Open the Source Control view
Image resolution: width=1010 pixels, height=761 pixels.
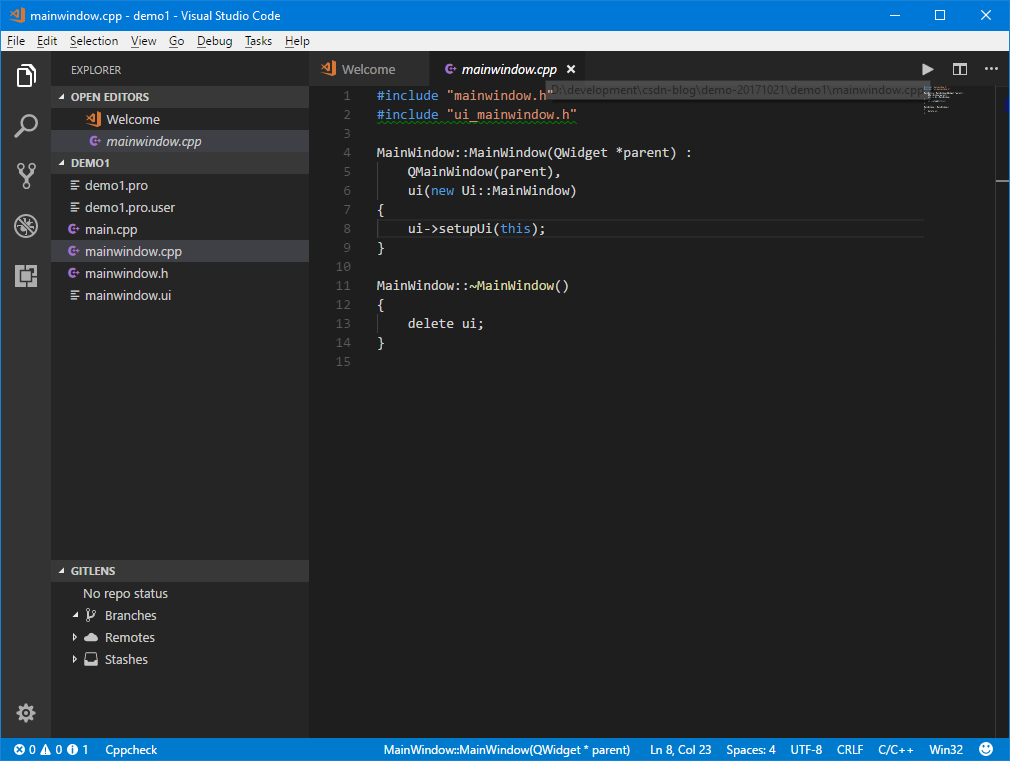coord(25,175)
